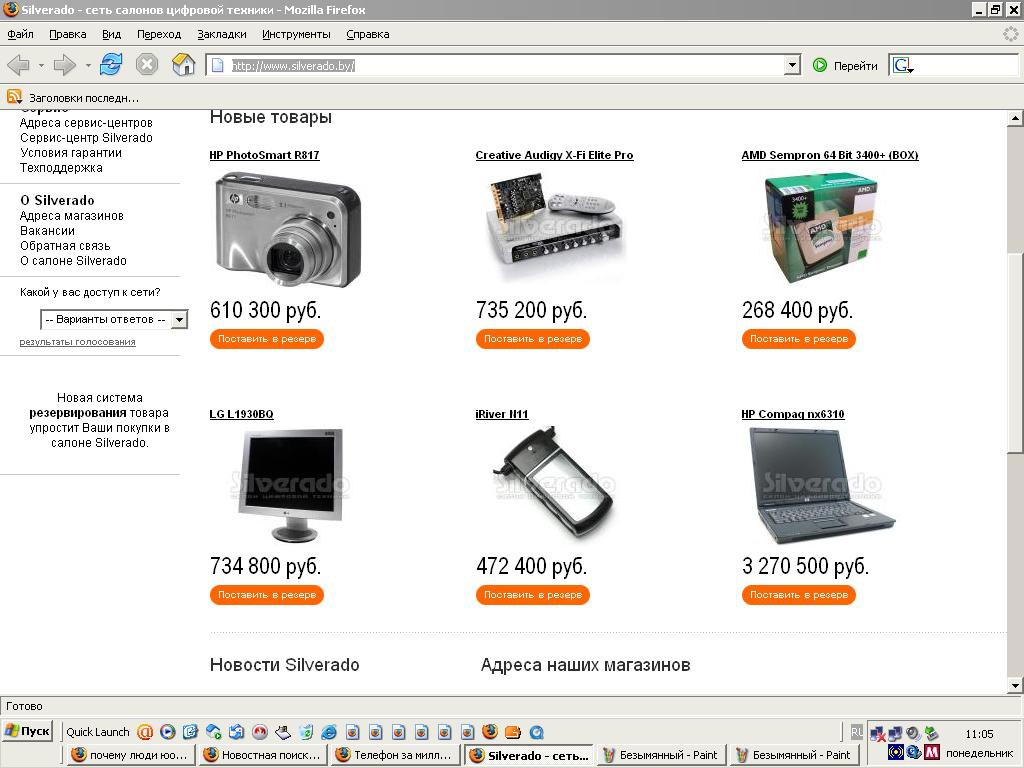
Task: Click the Safely Remove Hardware tray icon
Action: tap(931, 733)
